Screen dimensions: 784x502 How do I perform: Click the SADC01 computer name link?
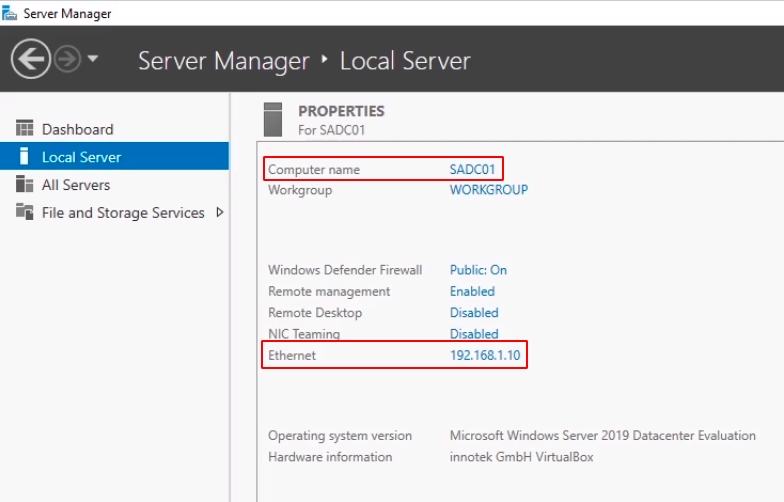(472, 170)
